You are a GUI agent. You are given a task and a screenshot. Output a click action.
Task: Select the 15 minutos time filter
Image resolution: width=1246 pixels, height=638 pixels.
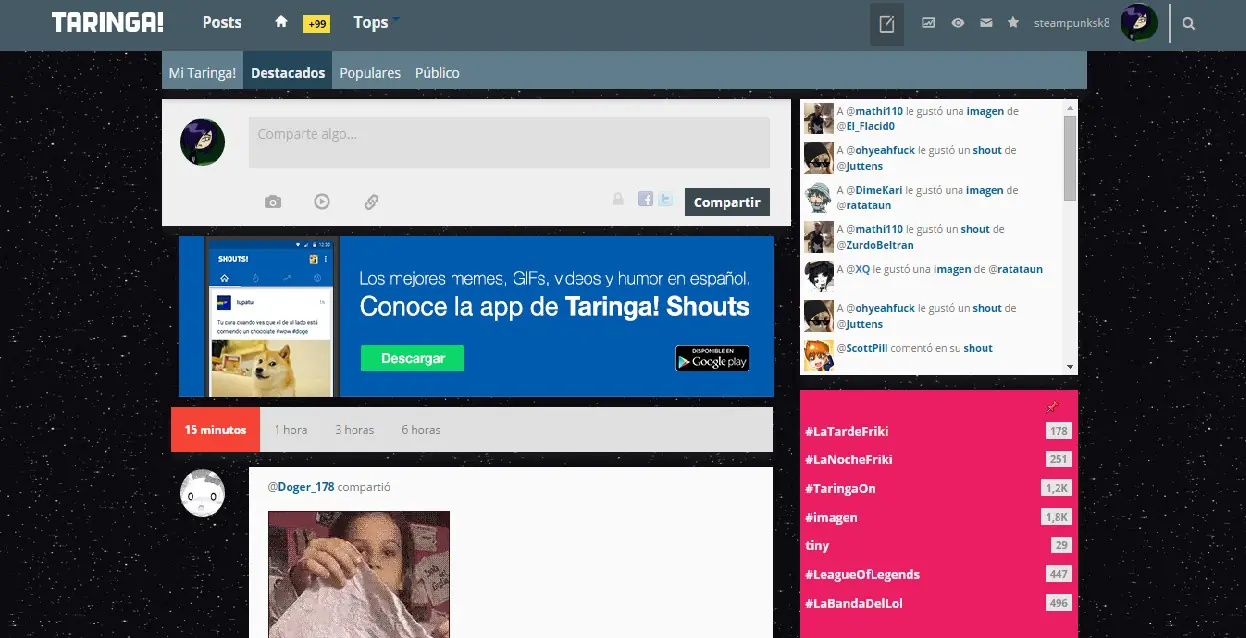(215, 430)
